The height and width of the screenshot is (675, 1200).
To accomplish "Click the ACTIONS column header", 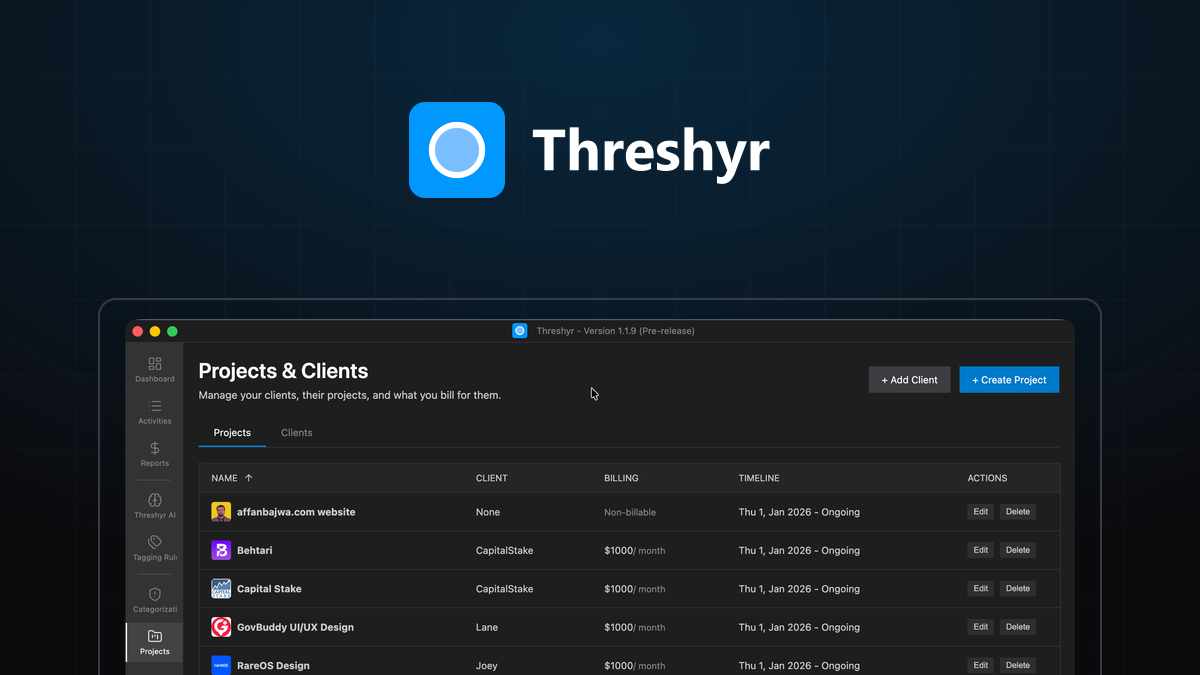I will 987,478.
